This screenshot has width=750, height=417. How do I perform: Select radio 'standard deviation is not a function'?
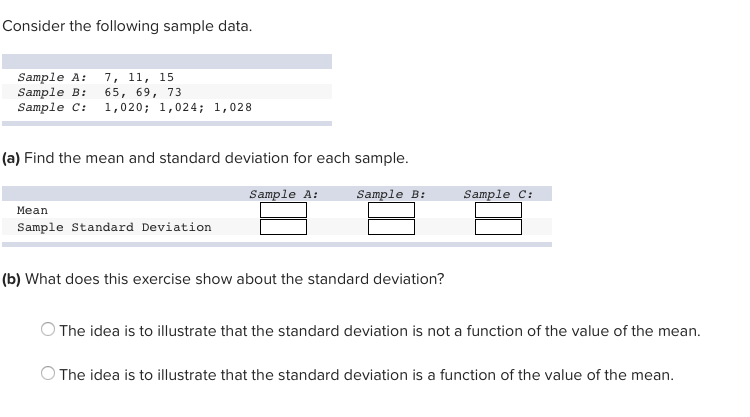(48, 330)
